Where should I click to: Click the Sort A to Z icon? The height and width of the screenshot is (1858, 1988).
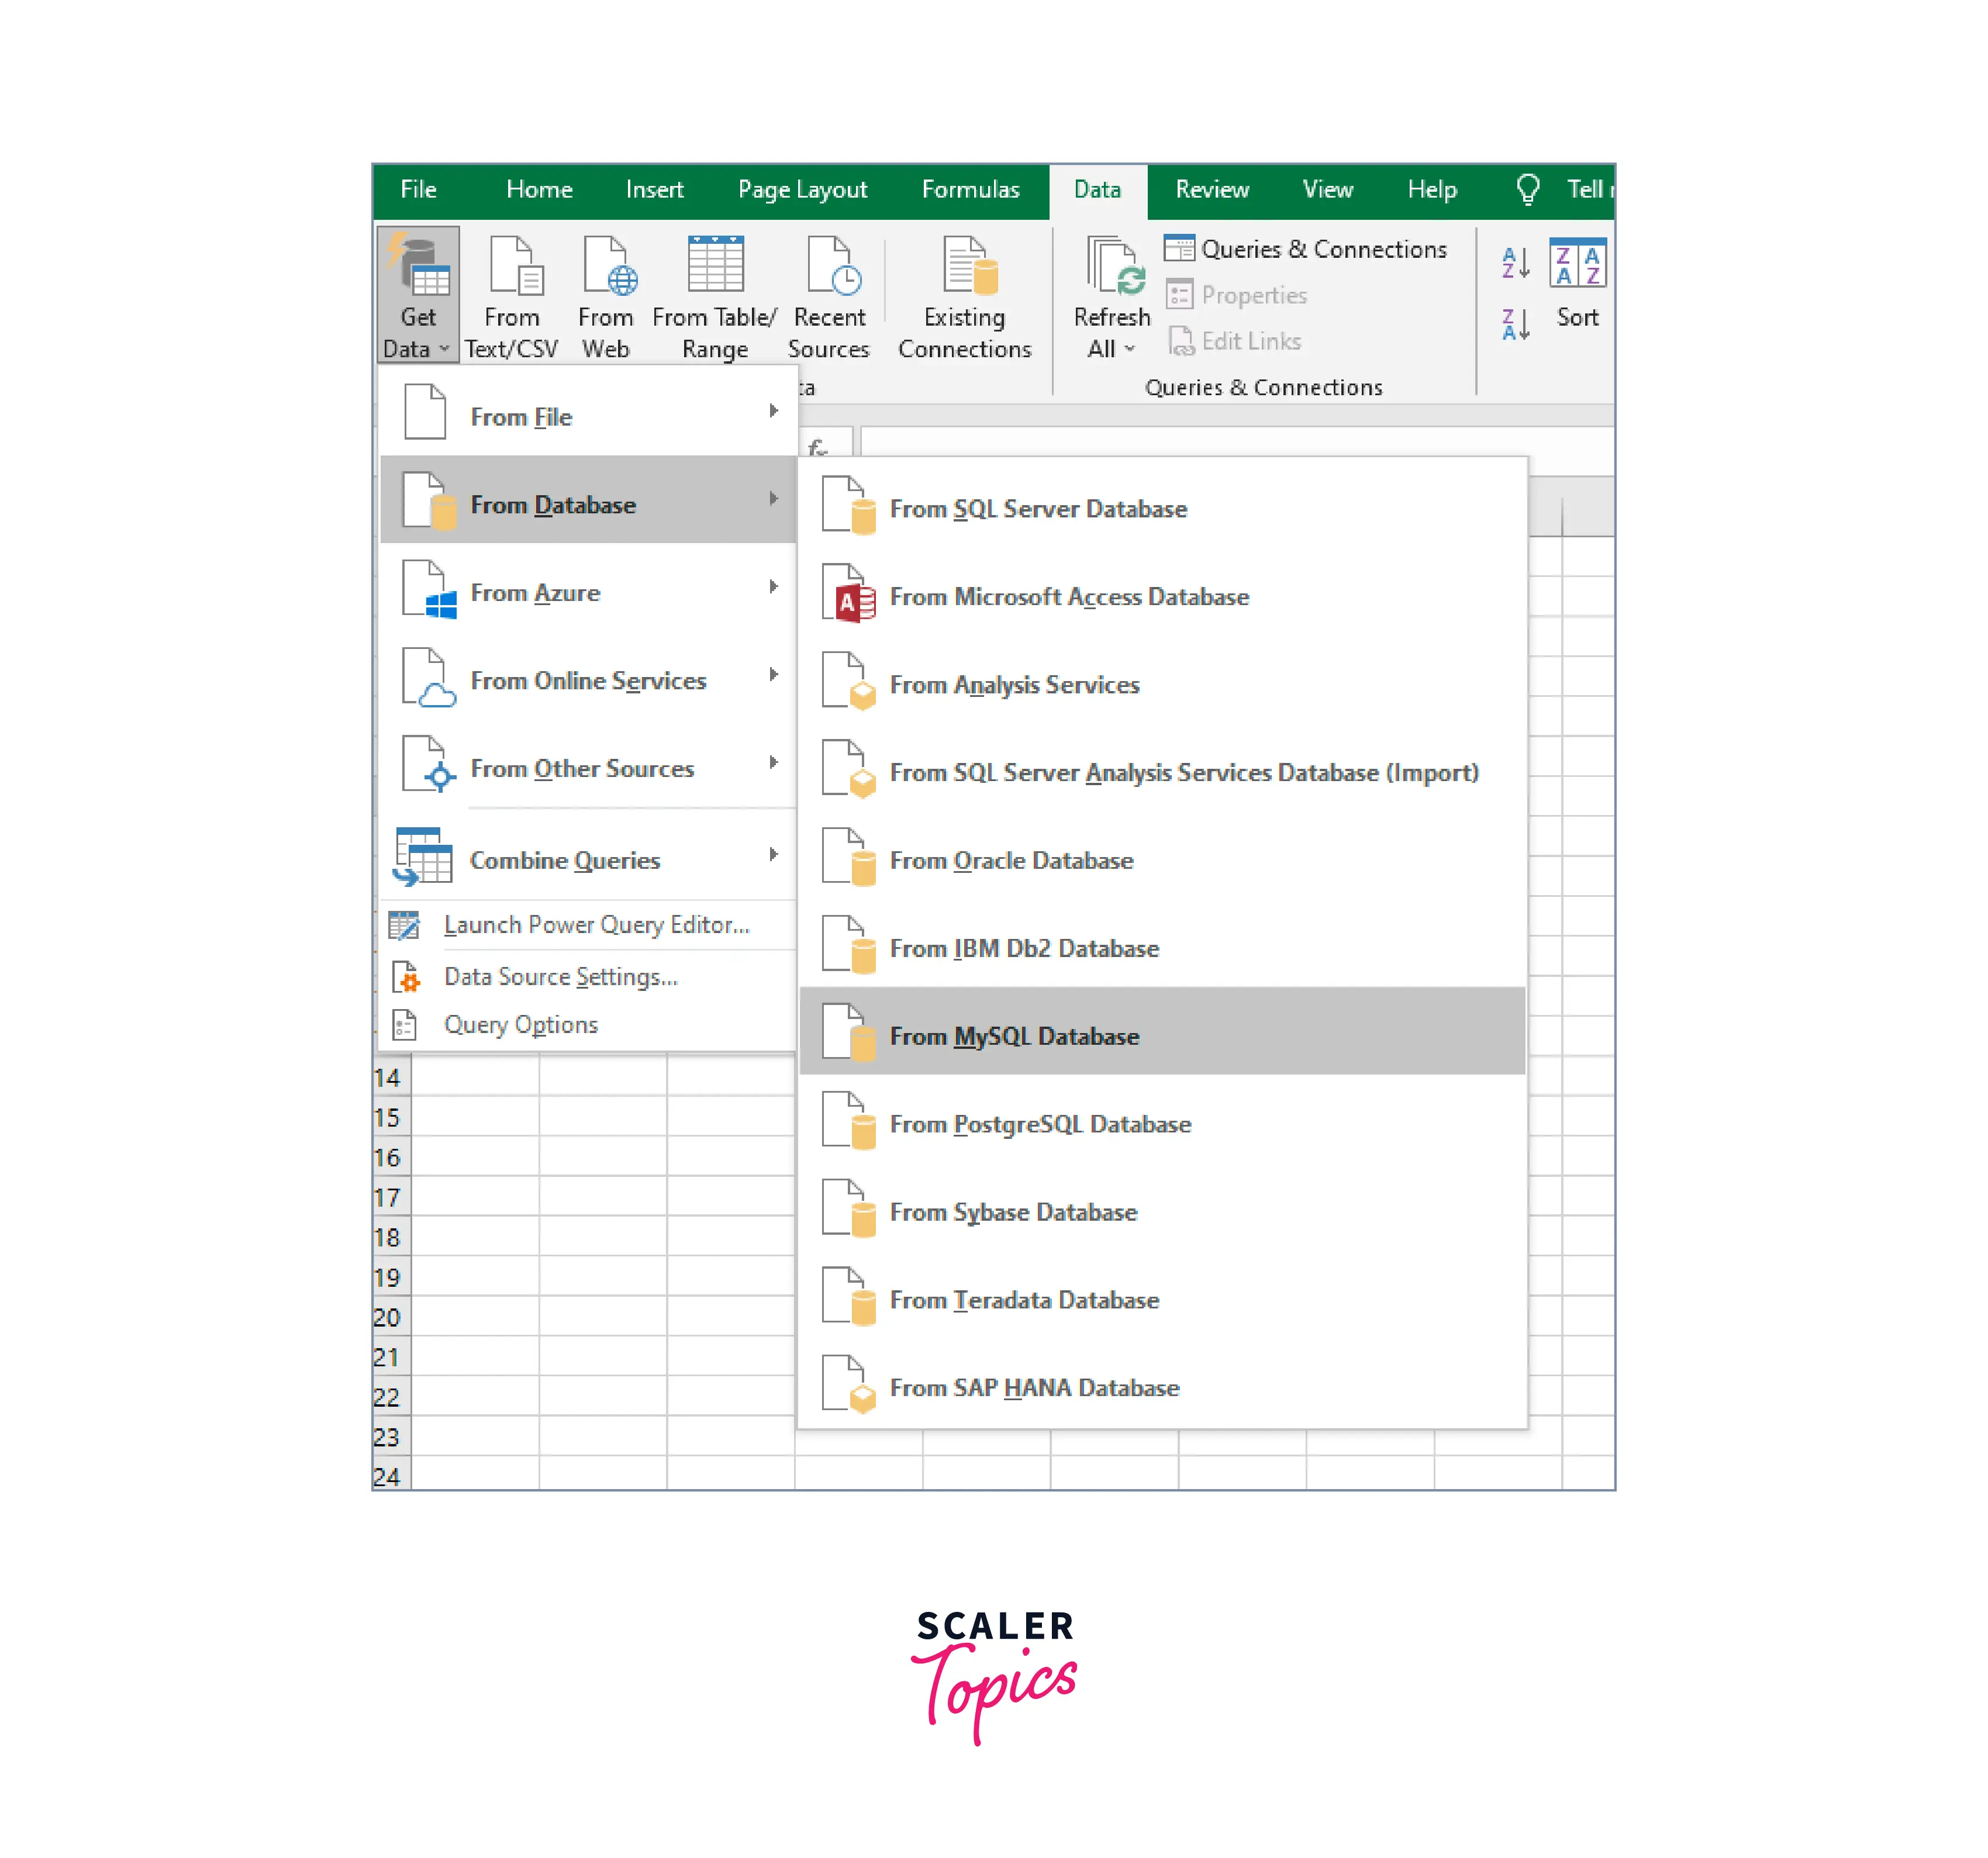tap(1516, 263)
